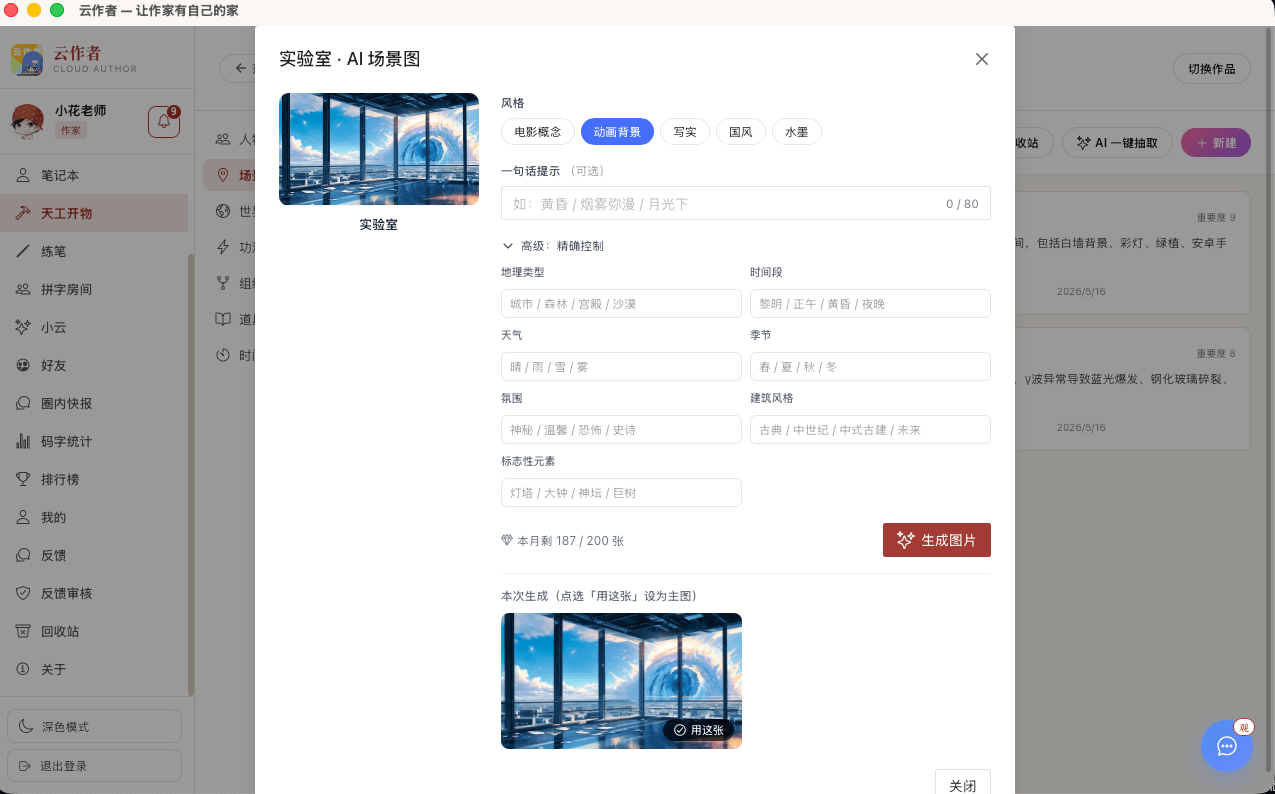Viewport: 1275px width, 794px height.
Task: Select the 场景 location pin tab
Action: point(230,176)
